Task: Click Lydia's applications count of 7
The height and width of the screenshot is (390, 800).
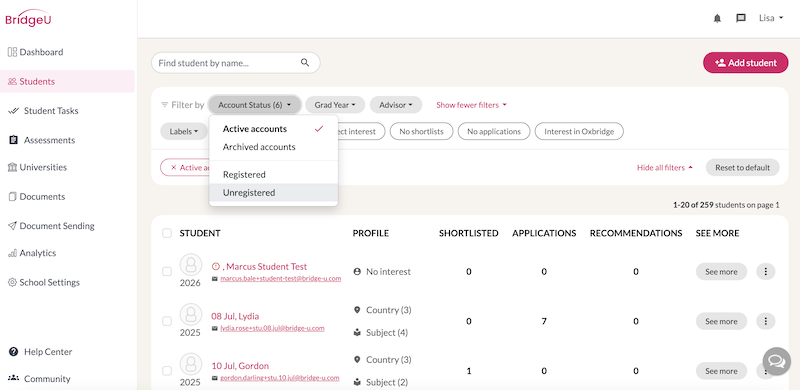Action: click(544, 321)
